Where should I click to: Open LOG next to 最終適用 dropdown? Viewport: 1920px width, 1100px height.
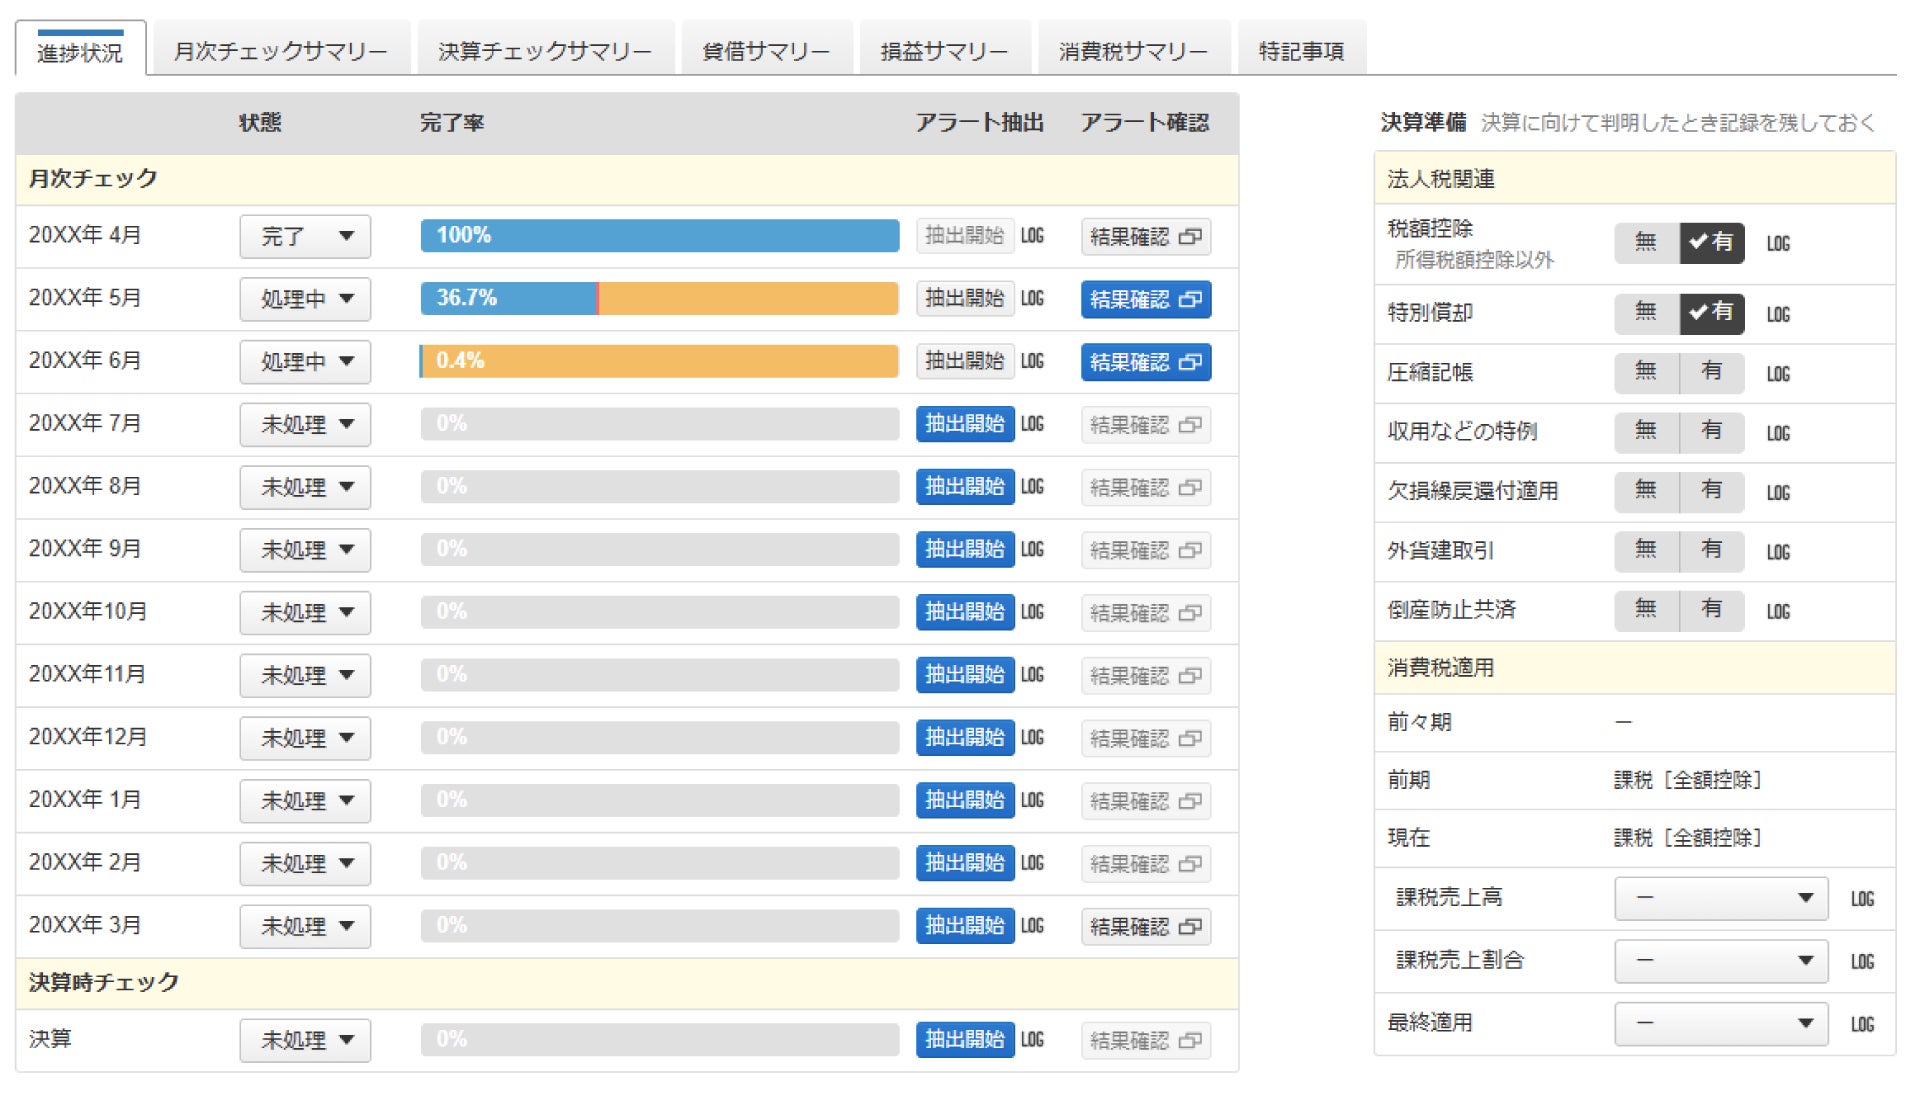1861,1023
